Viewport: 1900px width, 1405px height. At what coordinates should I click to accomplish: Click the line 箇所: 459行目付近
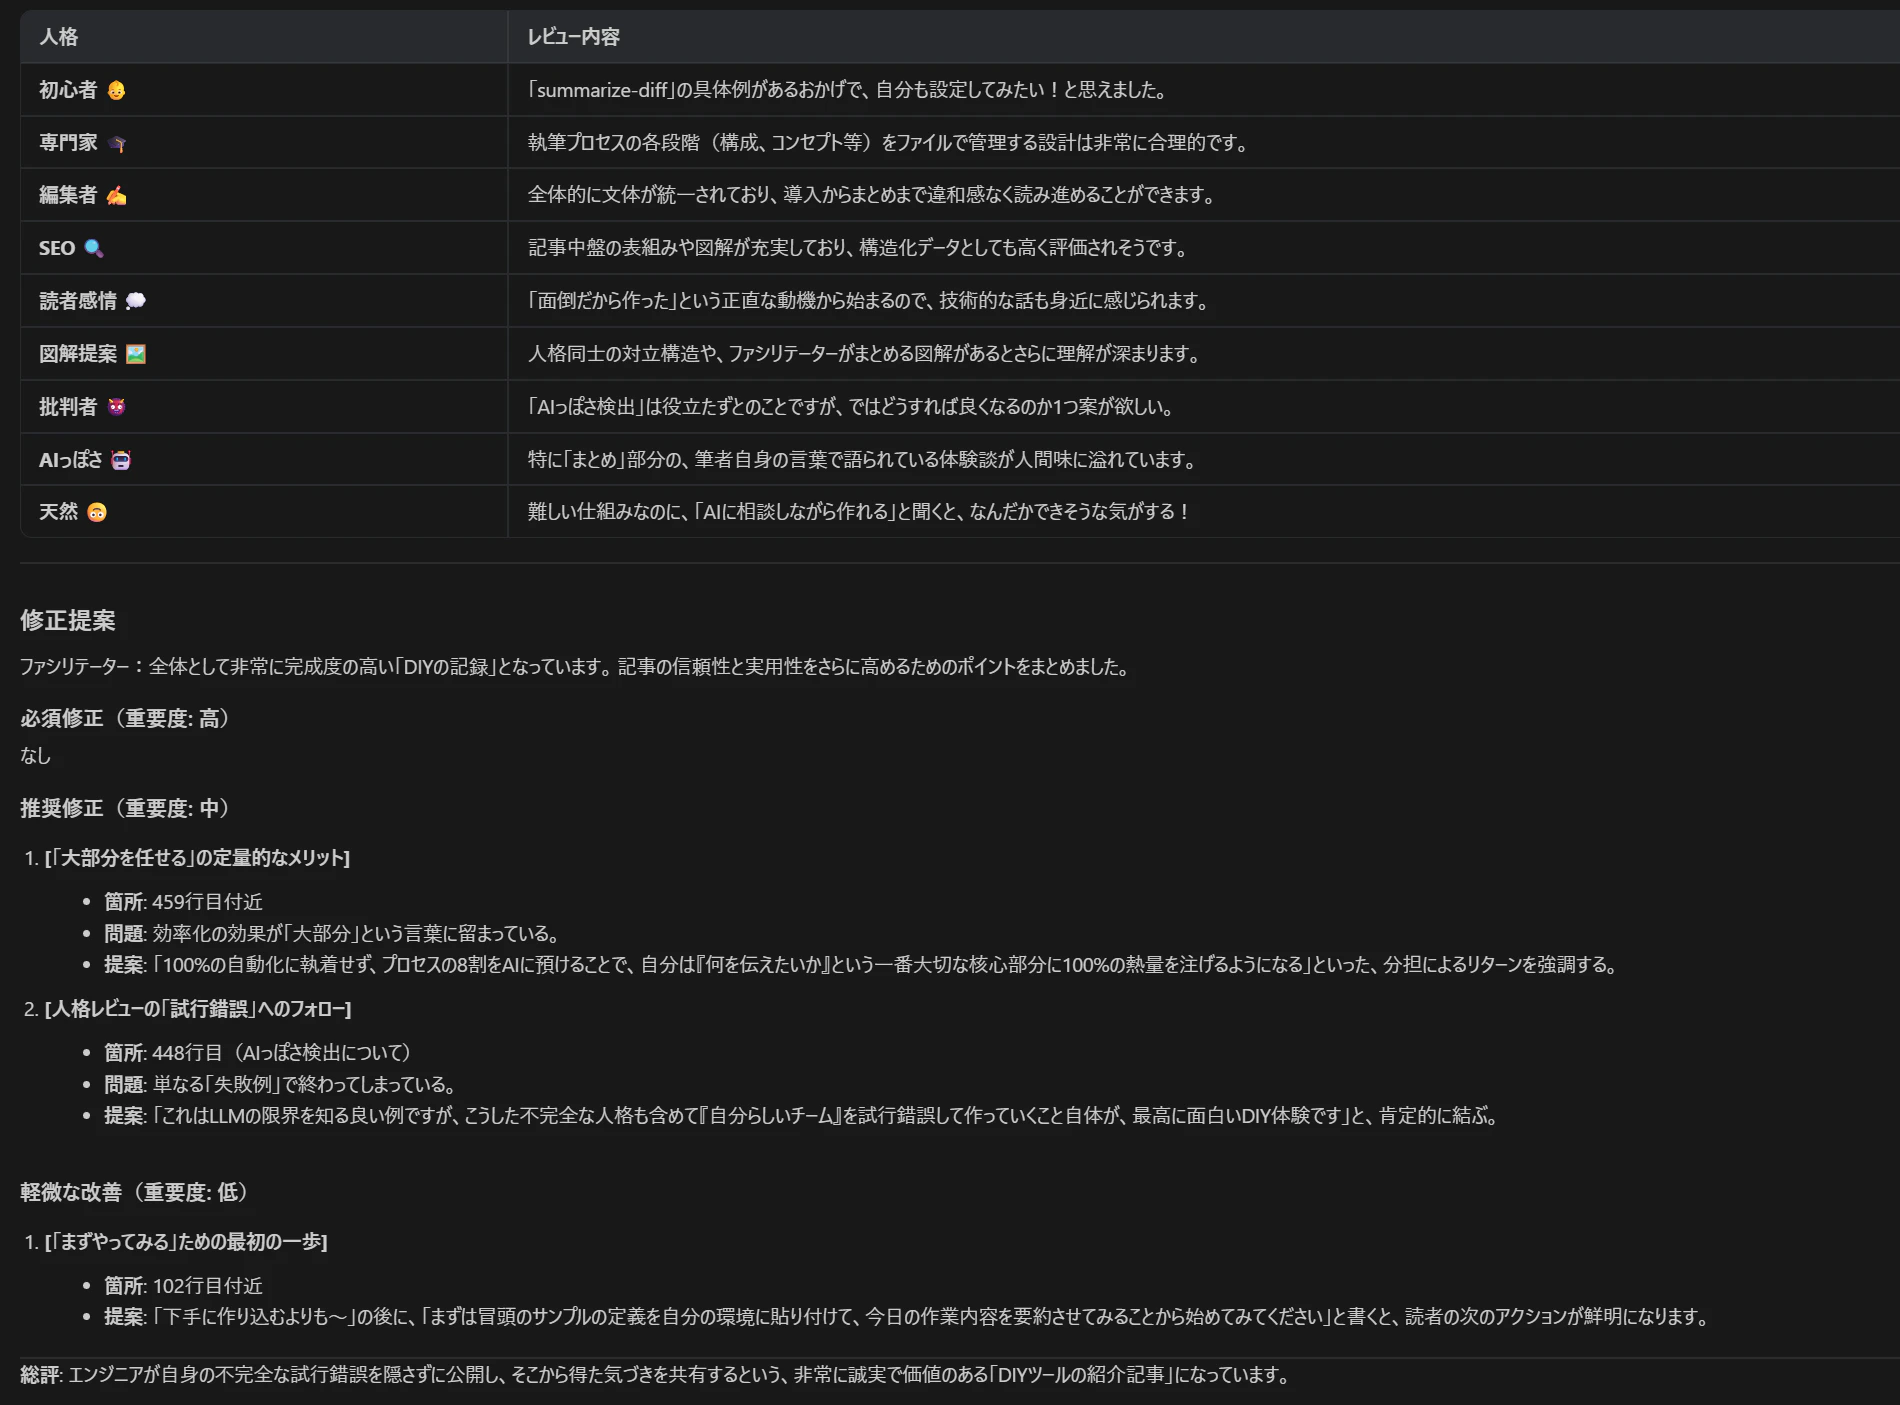coord(184,902)
